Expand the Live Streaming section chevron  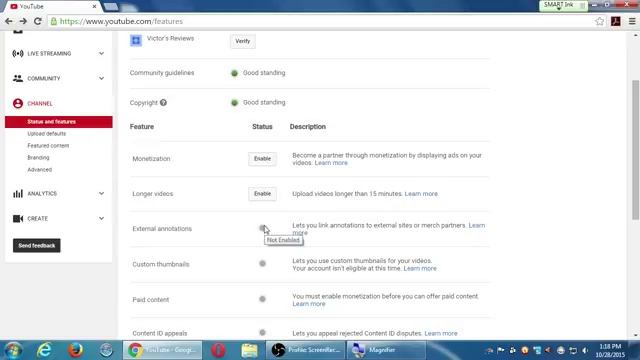point(101,53)
